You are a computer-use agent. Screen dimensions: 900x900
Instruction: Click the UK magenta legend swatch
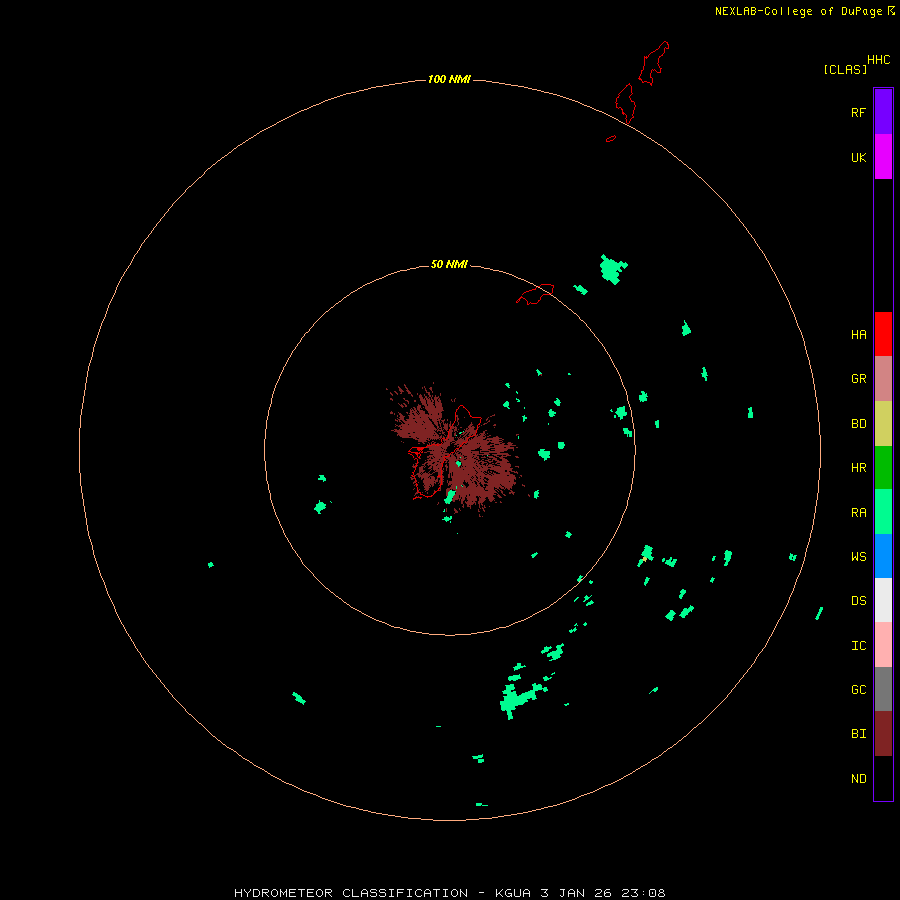[x=883, y=157]
